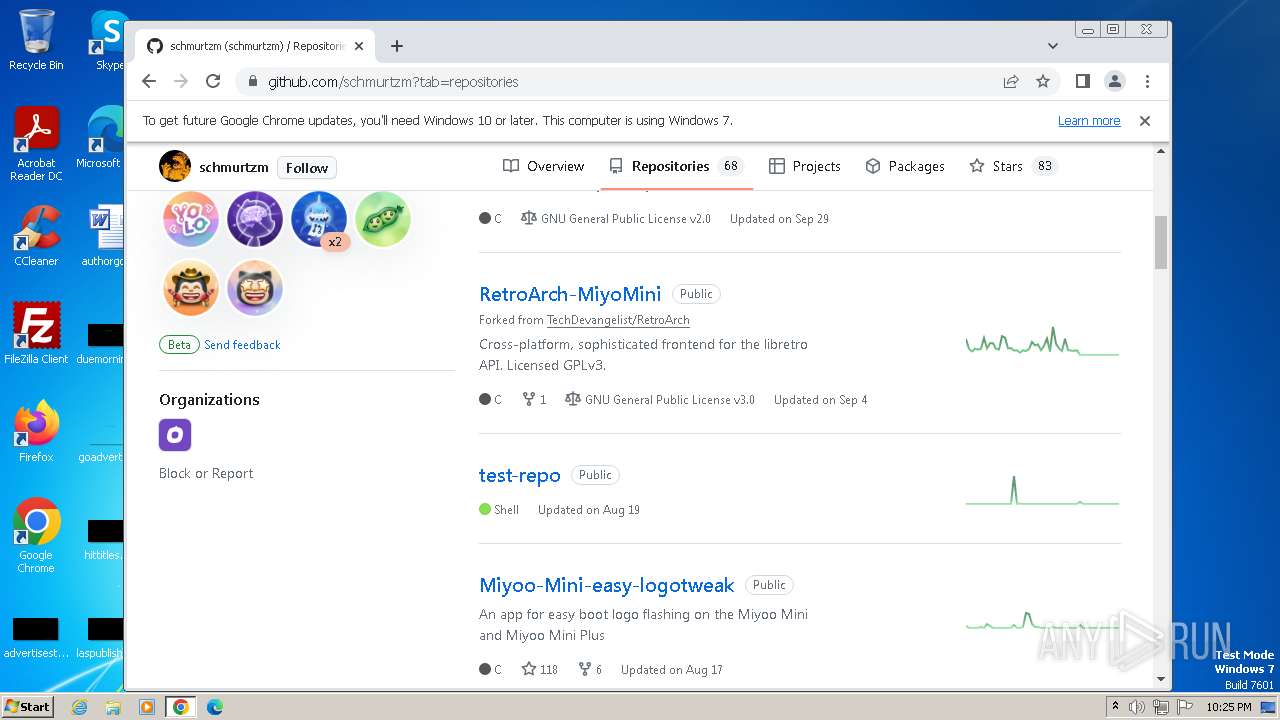Open the File Explorer taskbar icon

click(x=113, y=707)
